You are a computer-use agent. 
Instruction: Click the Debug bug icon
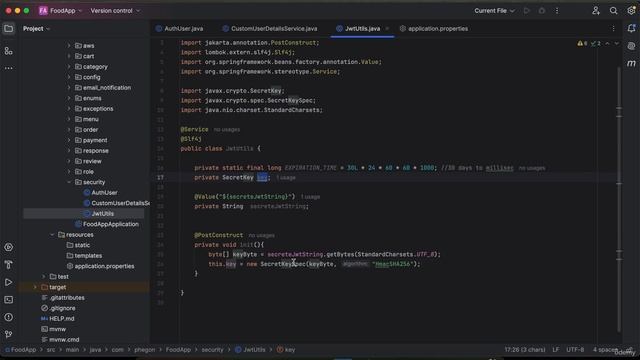[542, 11]
